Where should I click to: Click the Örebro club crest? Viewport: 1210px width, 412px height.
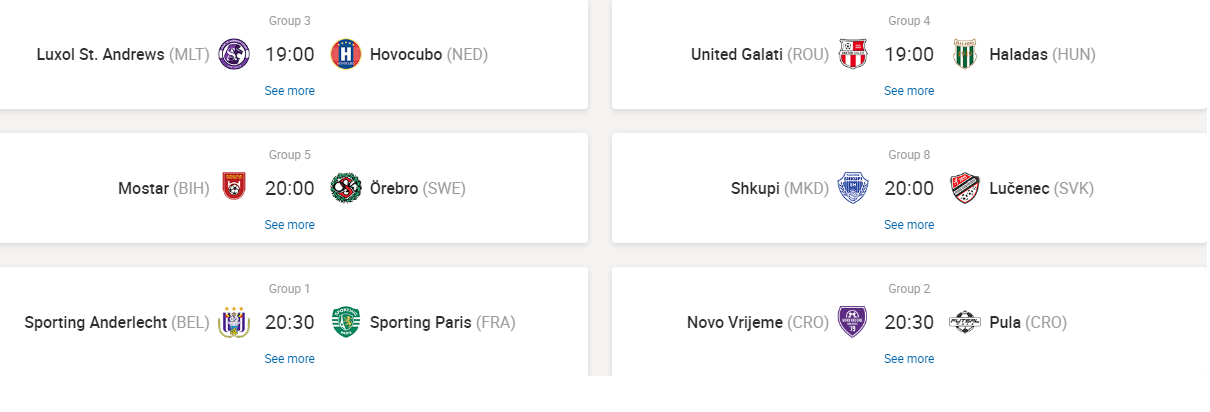(x=346, y=188)
